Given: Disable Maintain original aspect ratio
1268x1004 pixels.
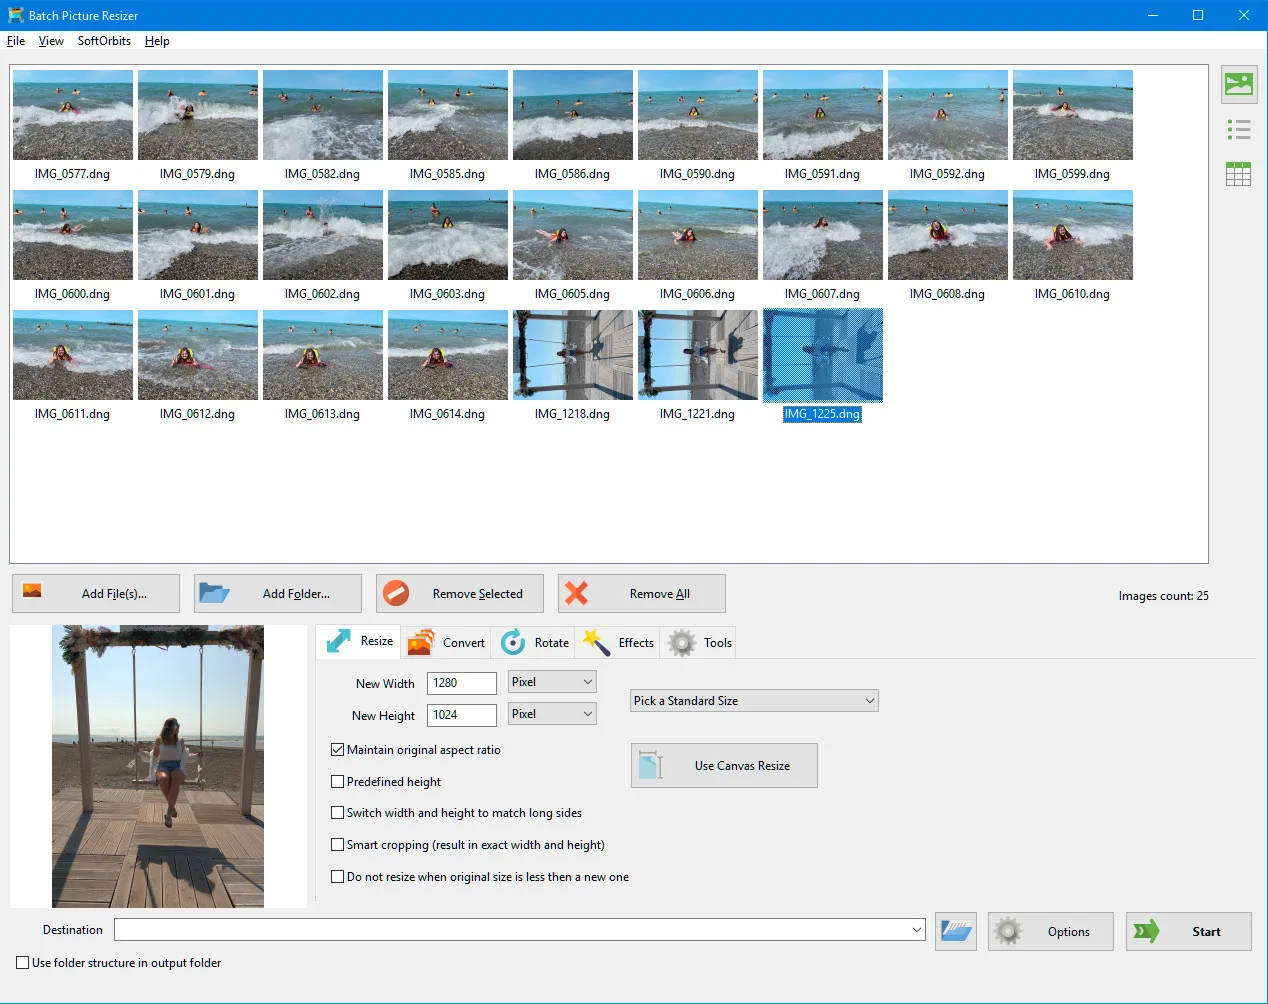Looking at the screenshot, I should pos(338,749).
